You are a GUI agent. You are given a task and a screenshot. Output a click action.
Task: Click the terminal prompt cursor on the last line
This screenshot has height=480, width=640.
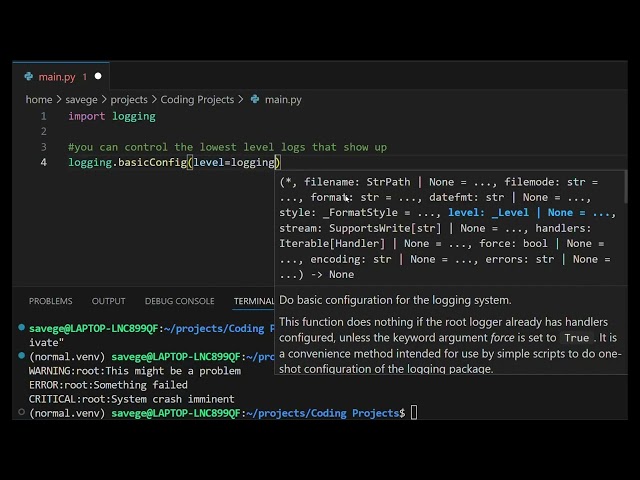(414, 413)
